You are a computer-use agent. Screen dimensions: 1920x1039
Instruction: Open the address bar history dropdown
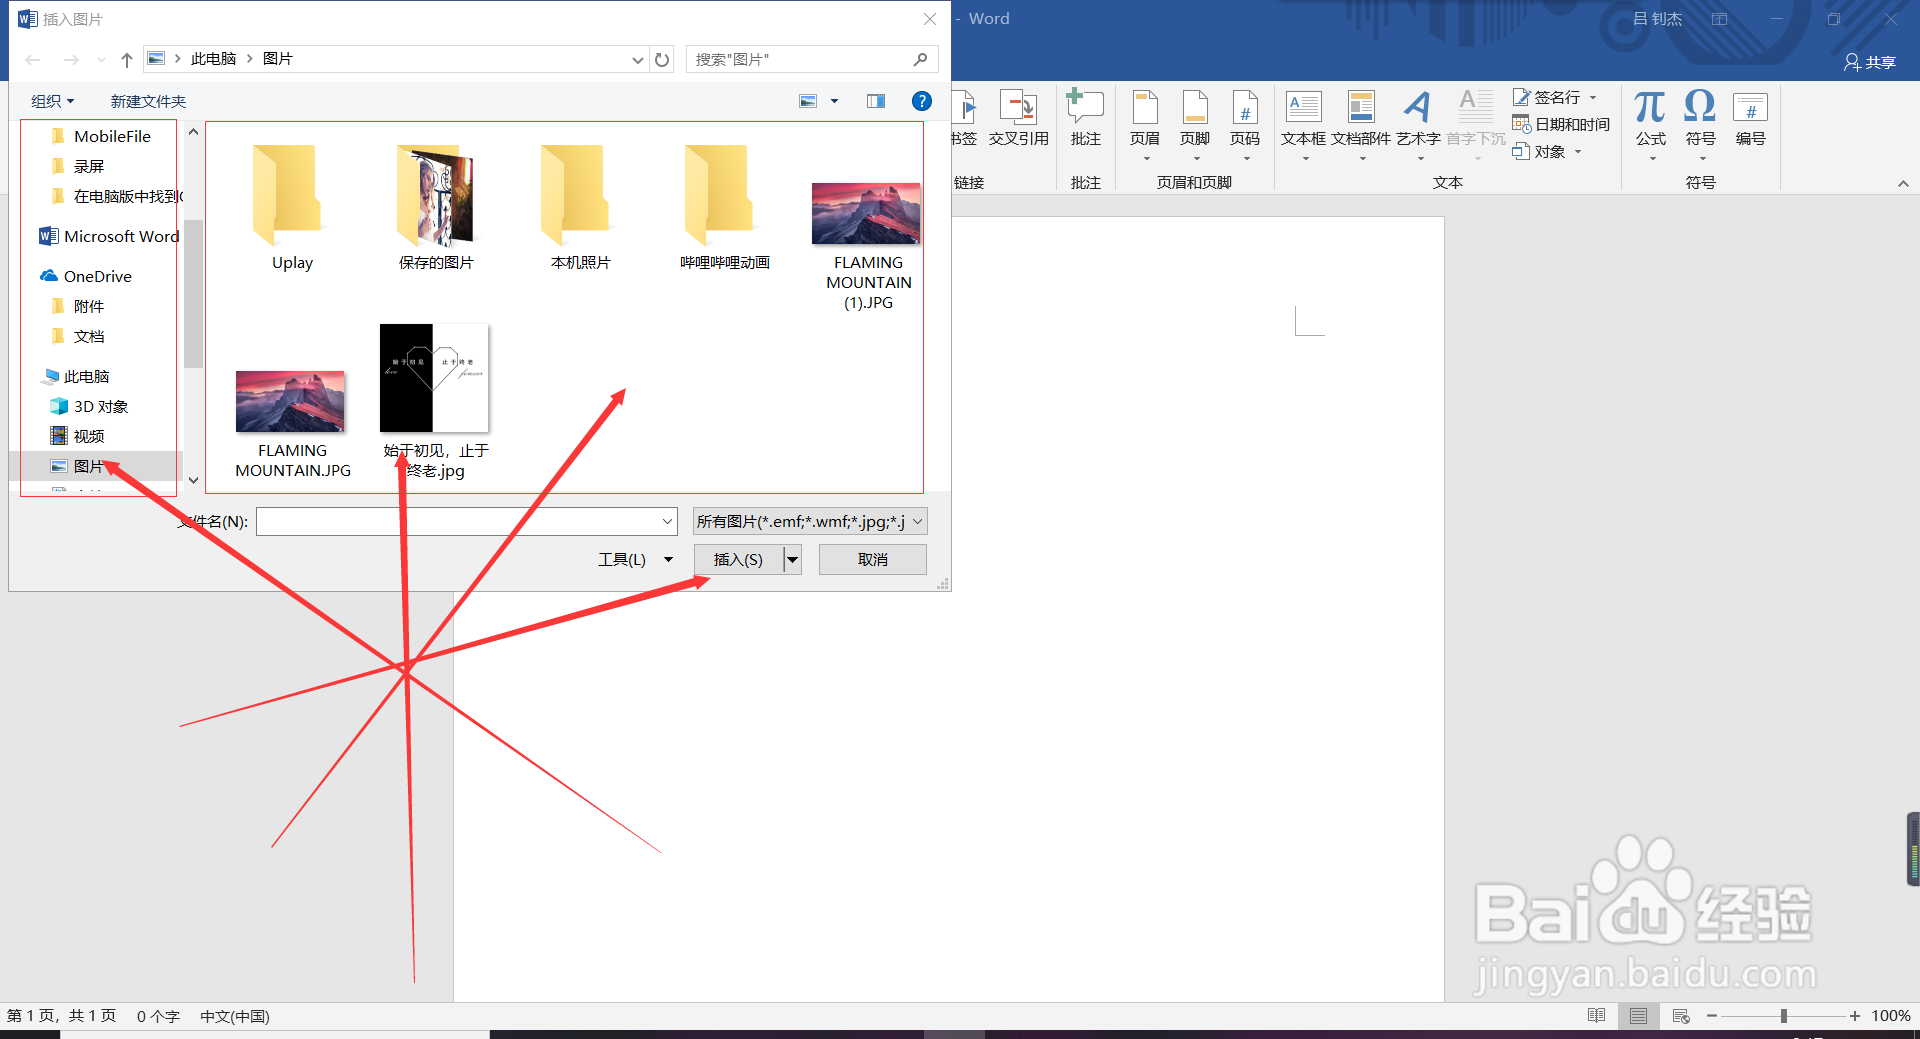[x=637, y=59]
